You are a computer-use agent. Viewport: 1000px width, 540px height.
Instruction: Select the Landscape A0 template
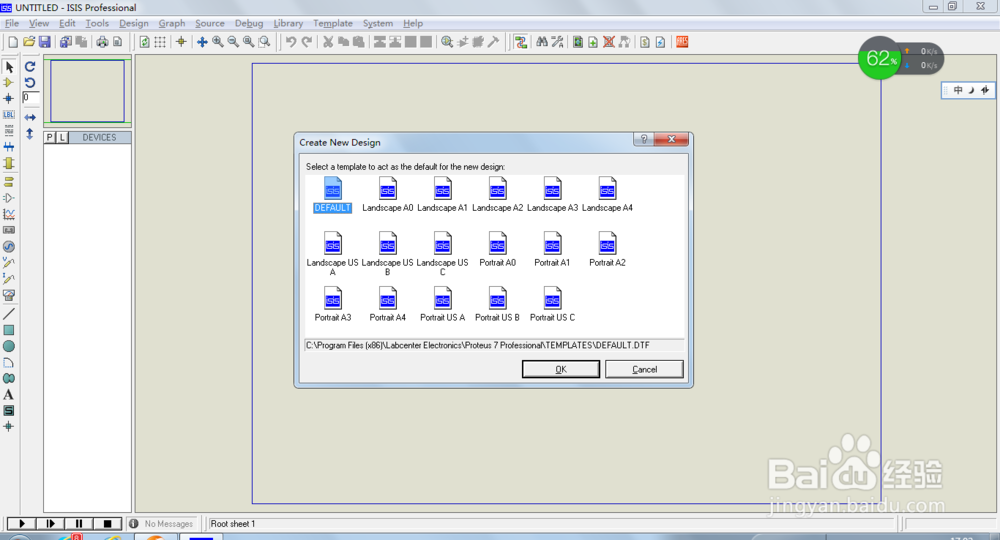point(388,195)
